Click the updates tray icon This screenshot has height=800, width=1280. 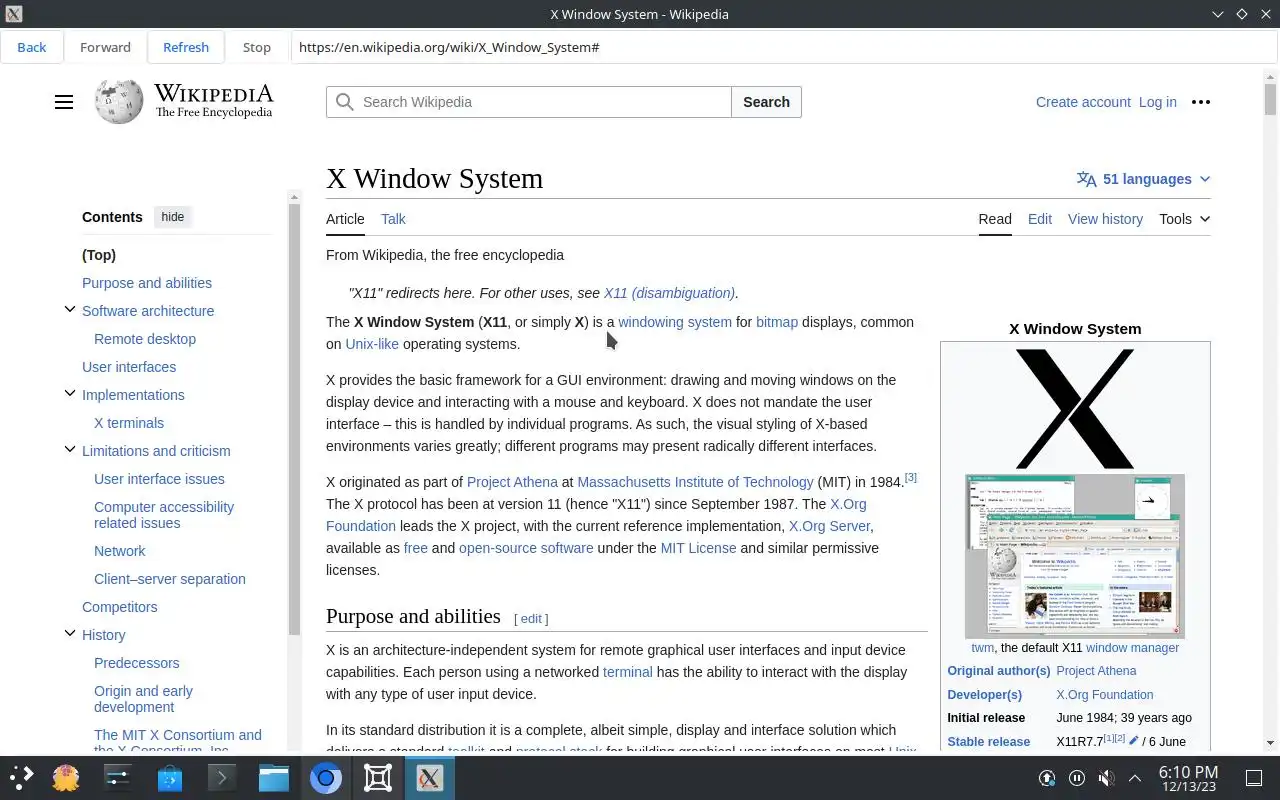click(x=1047, y=777)
